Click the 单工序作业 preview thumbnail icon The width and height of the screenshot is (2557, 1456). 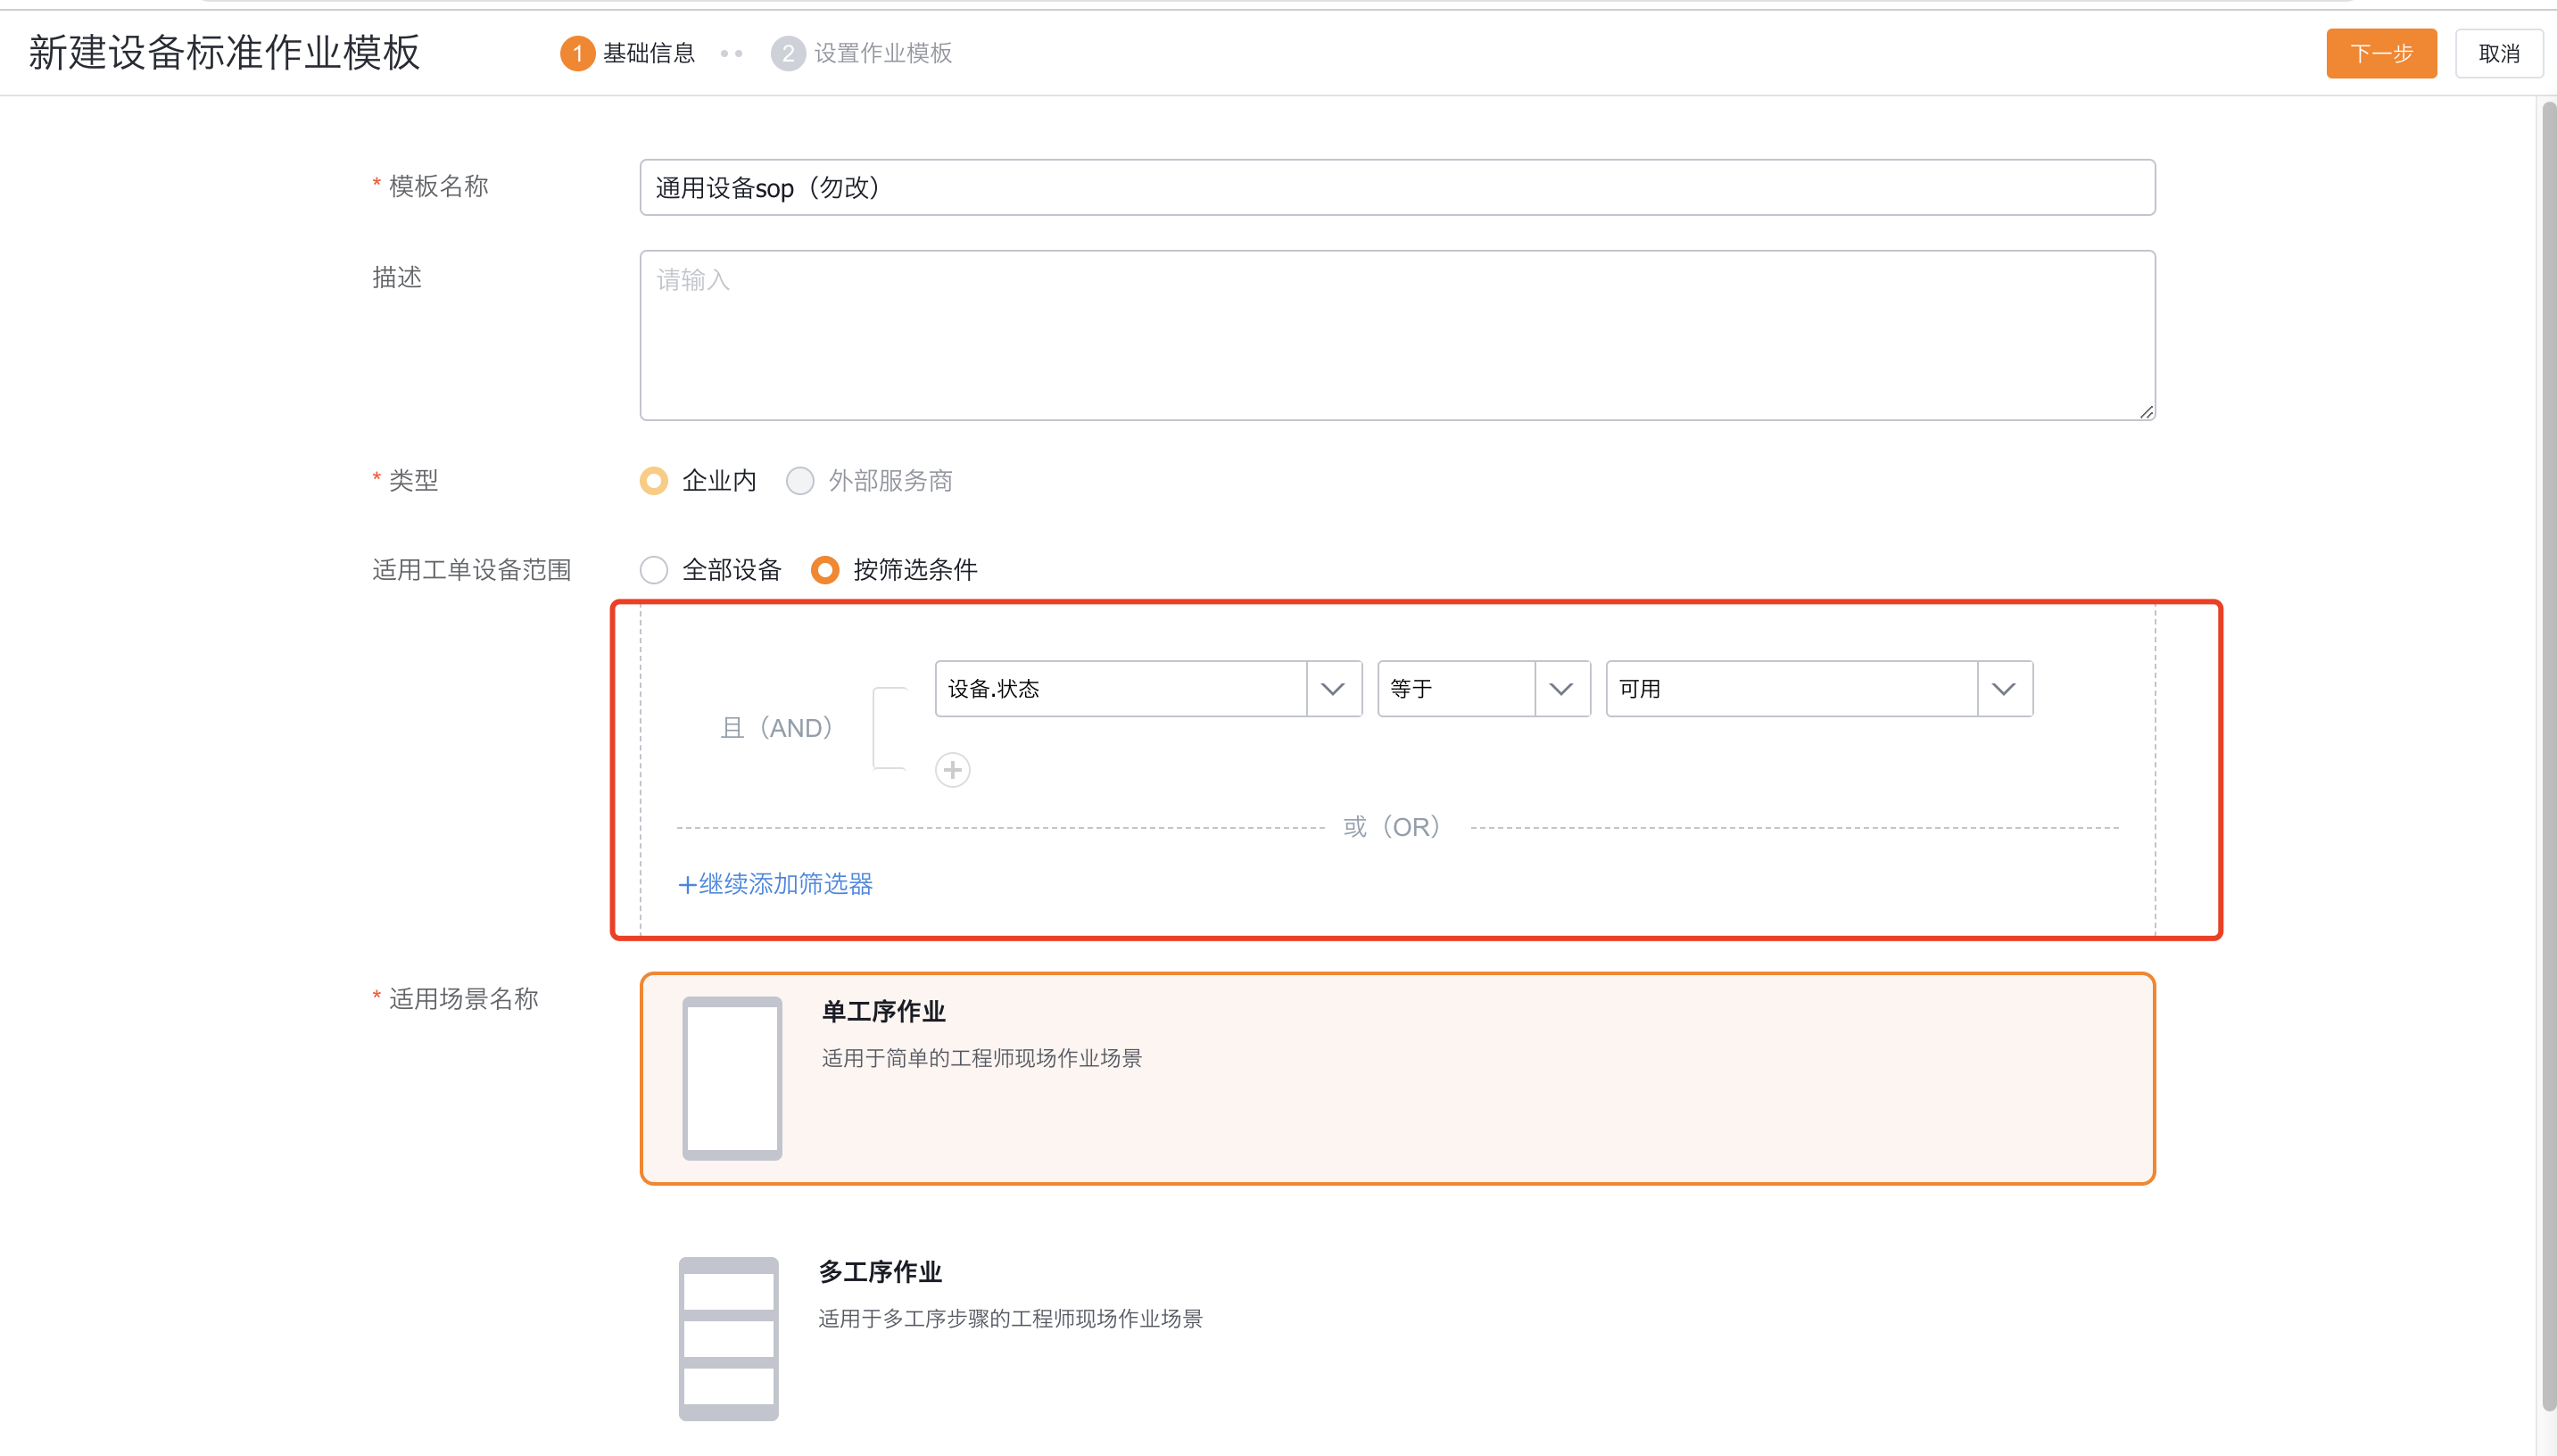731,1078
